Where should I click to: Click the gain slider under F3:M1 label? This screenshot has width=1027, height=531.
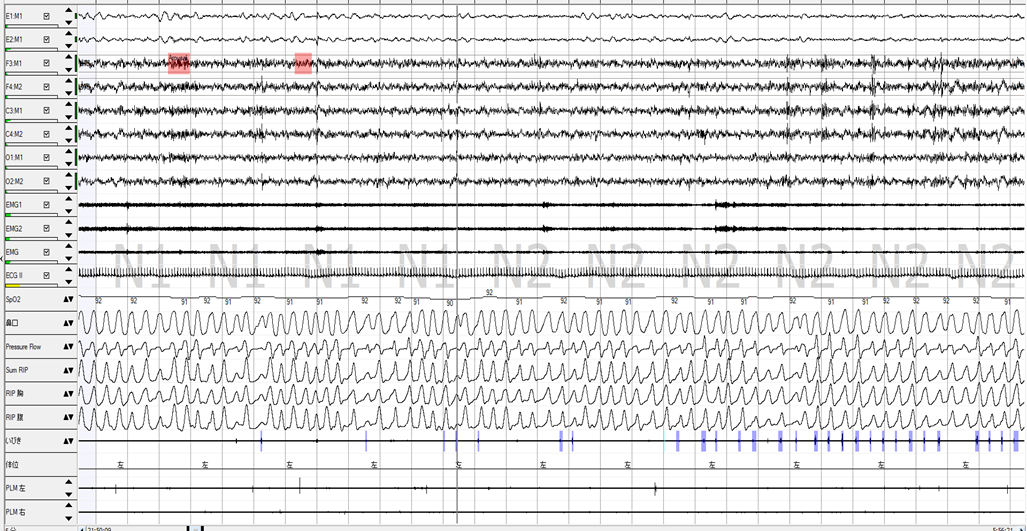tap(30, 73)
